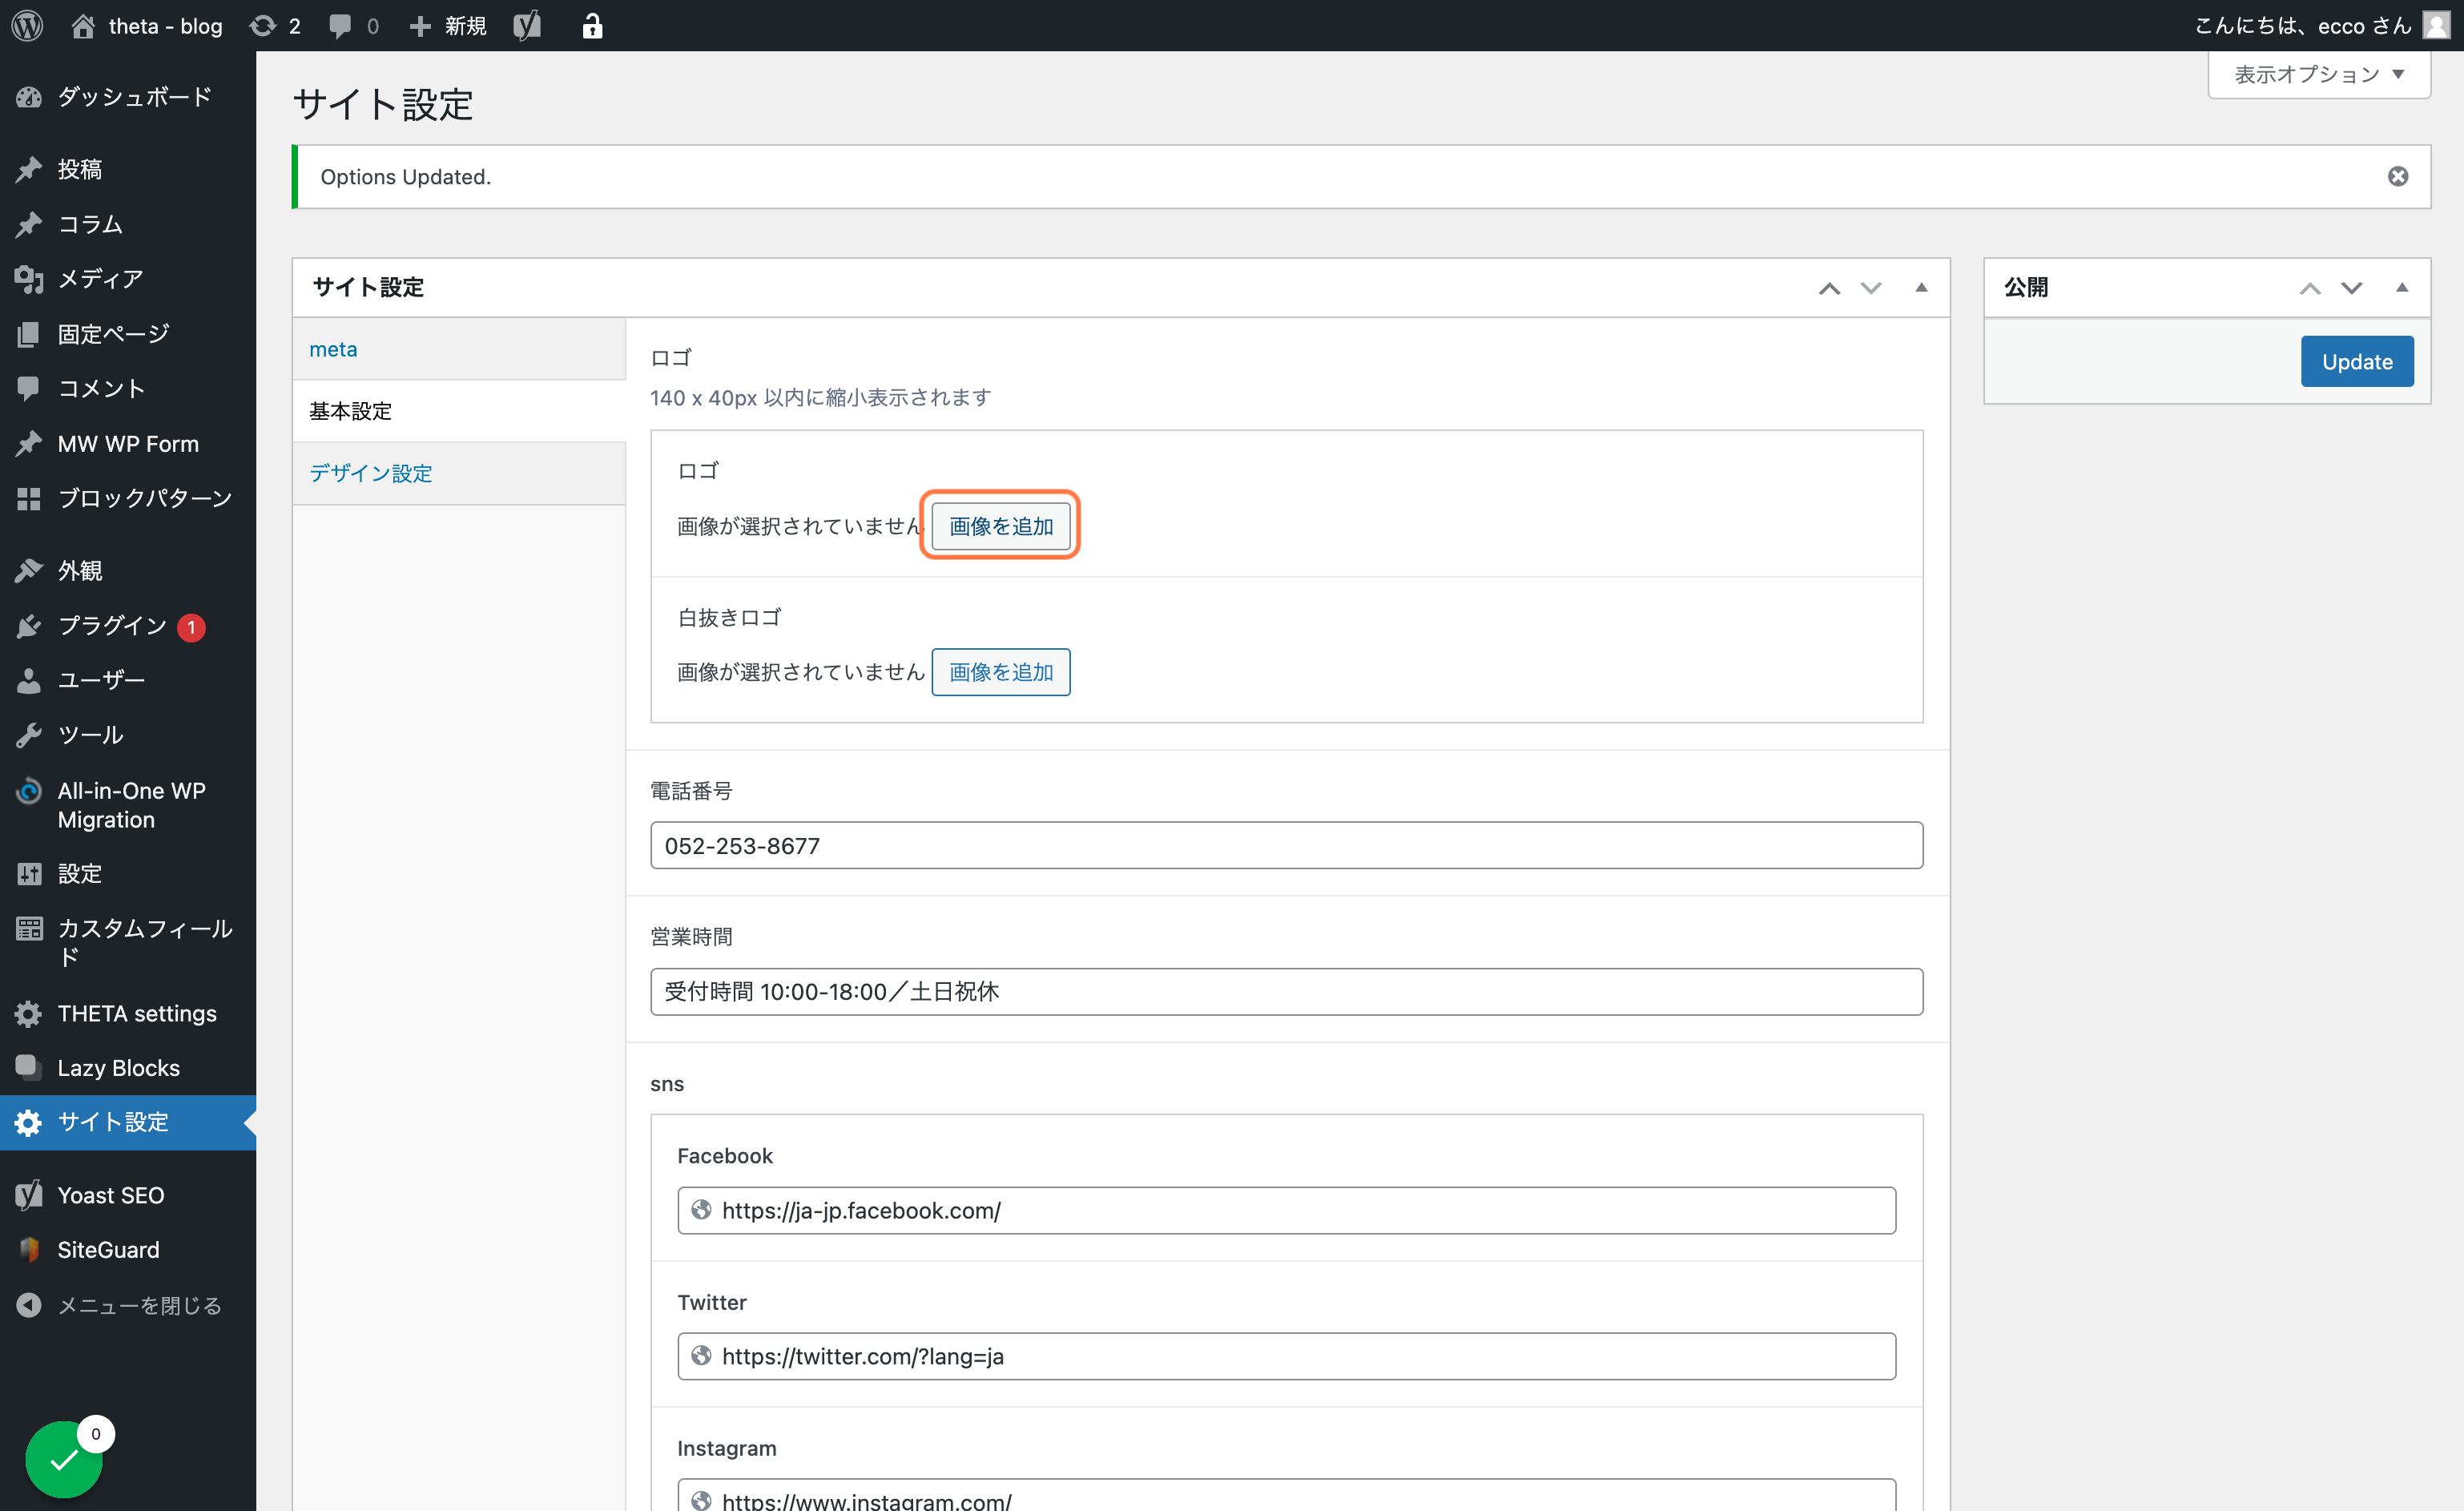
Task: Open Yoast SEO sidebar menu
Action: pos(128,1195)
